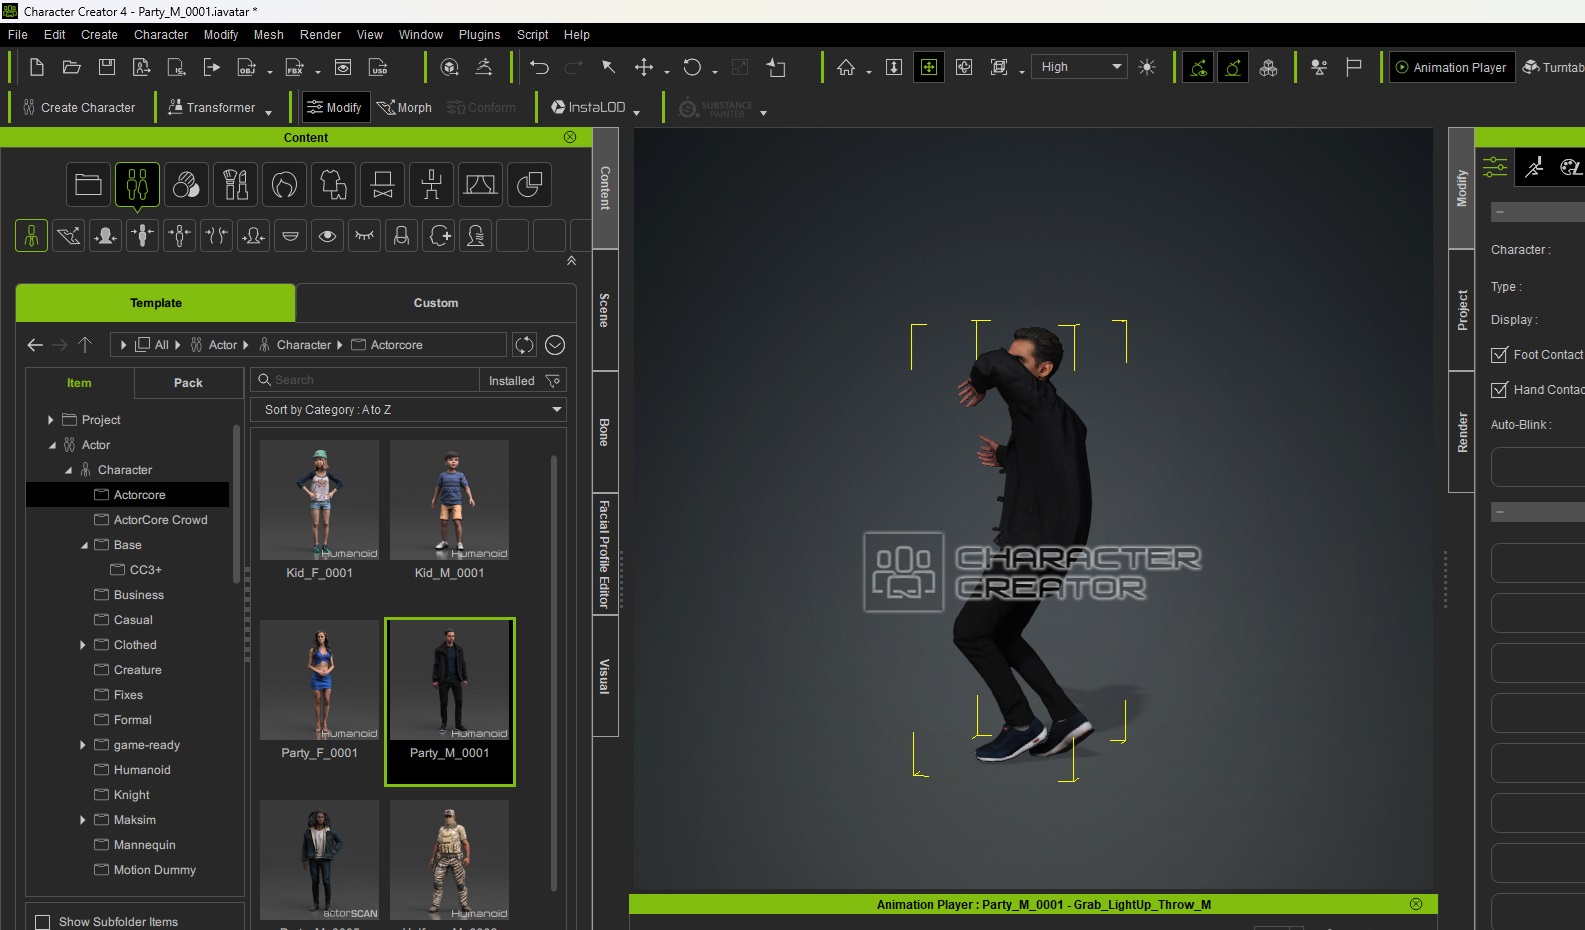The image size is (1585, 930).
Task: Open the High render quality dropdown
Action: pos(1078,67)
